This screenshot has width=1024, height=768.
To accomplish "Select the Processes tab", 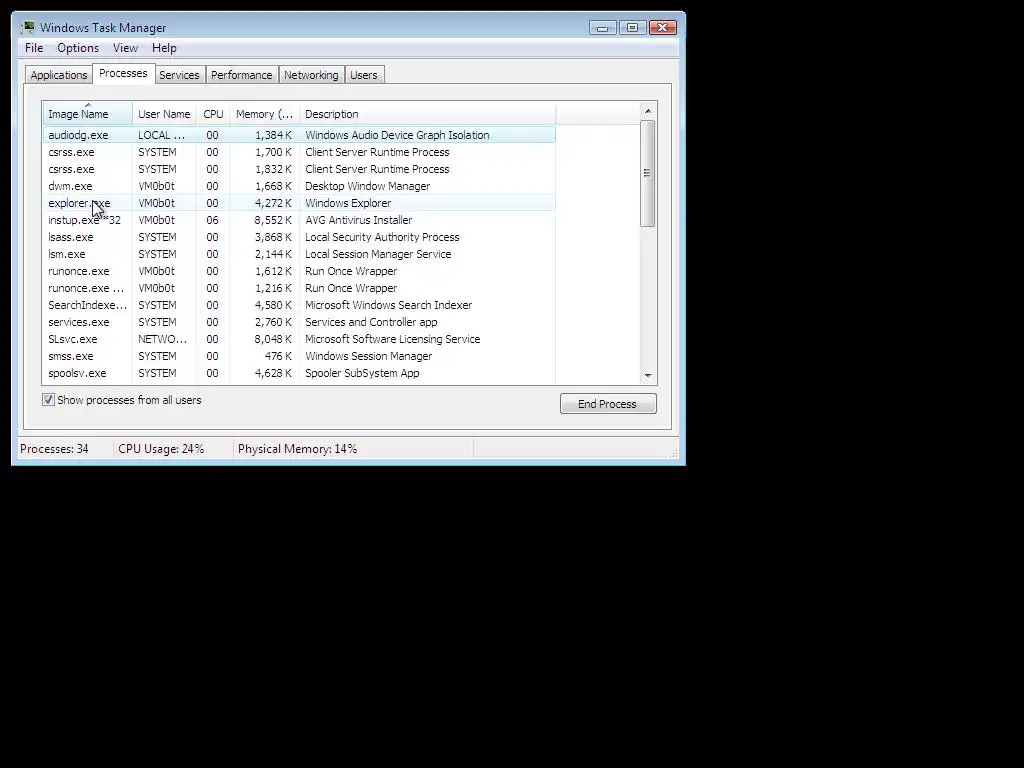I will point(123,73).
